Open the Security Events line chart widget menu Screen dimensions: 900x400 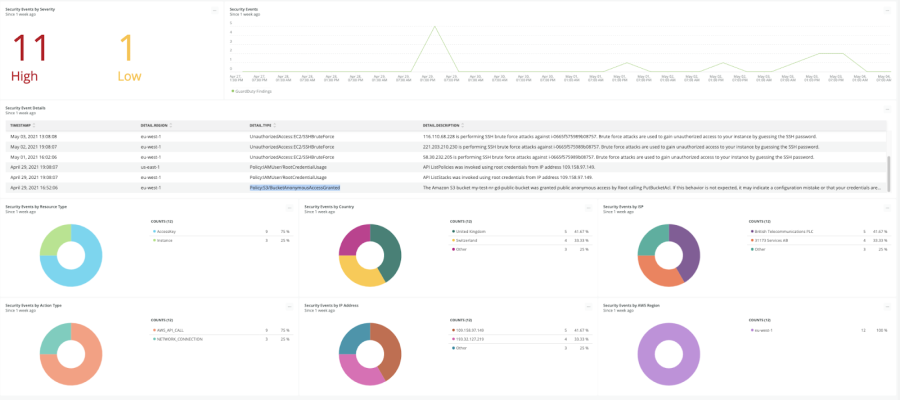click(888, 10)
